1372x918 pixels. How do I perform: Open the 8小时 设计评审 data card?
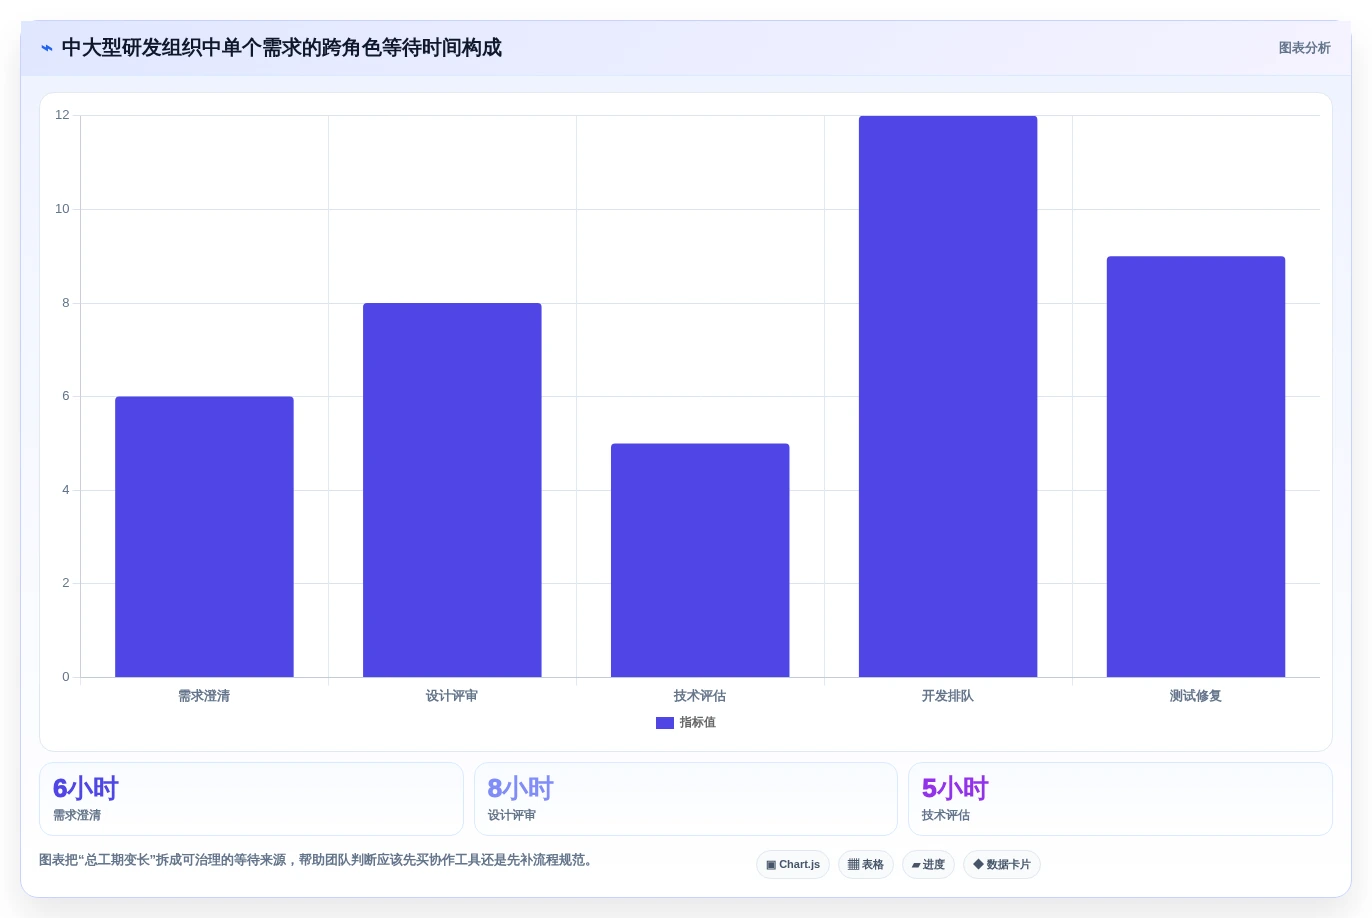686,799
